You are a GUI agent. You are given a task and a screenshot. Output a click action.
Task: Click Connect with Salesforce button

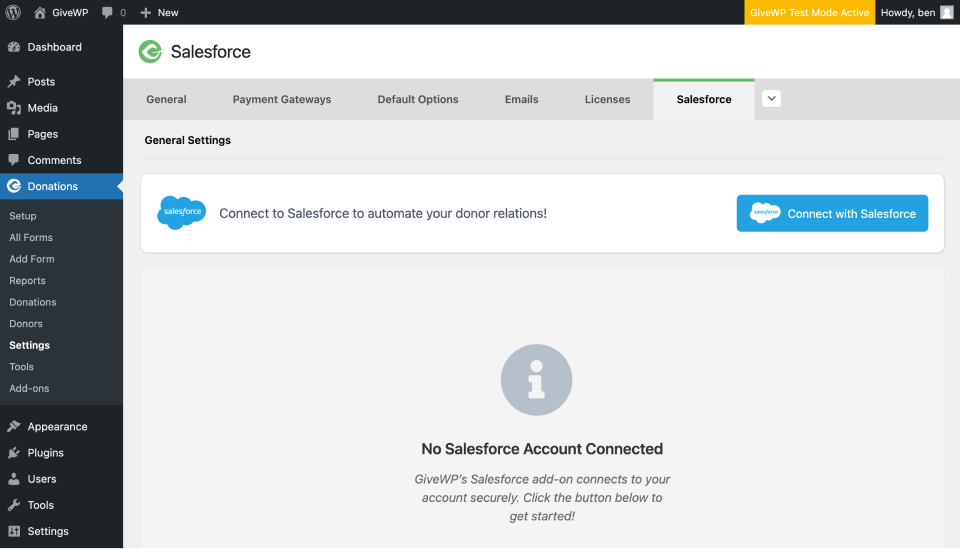(832, 213)
